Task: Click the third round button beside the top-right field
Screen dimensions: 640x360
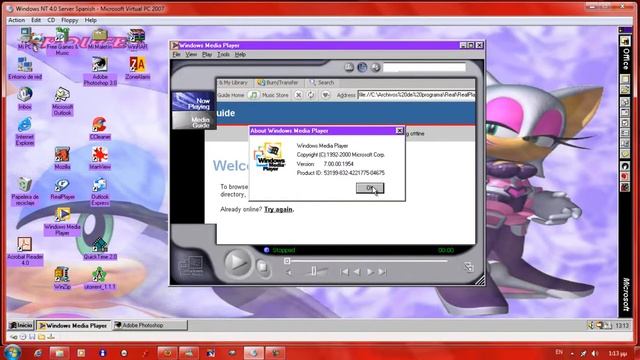Action: [376, 67]
